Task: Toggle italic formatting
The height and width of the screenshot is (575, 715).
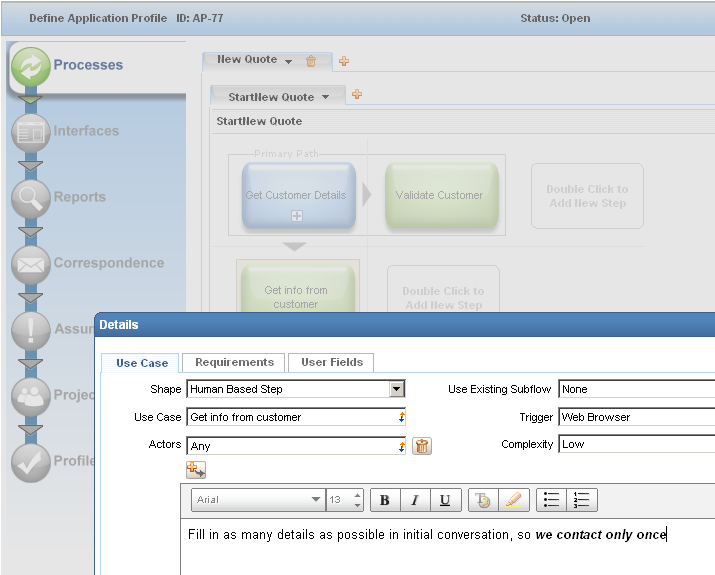Action: (x=415, y=500)
